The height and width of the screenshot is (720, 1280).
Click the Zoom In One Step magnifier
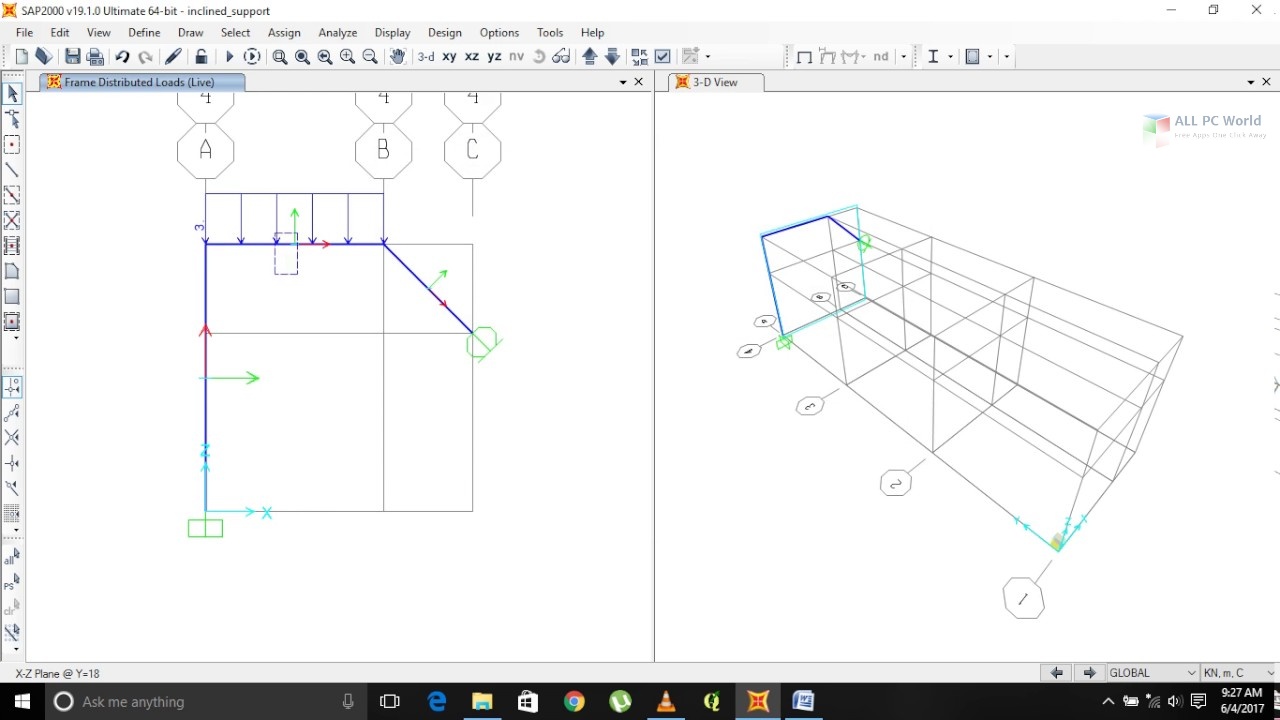(347, 57)
